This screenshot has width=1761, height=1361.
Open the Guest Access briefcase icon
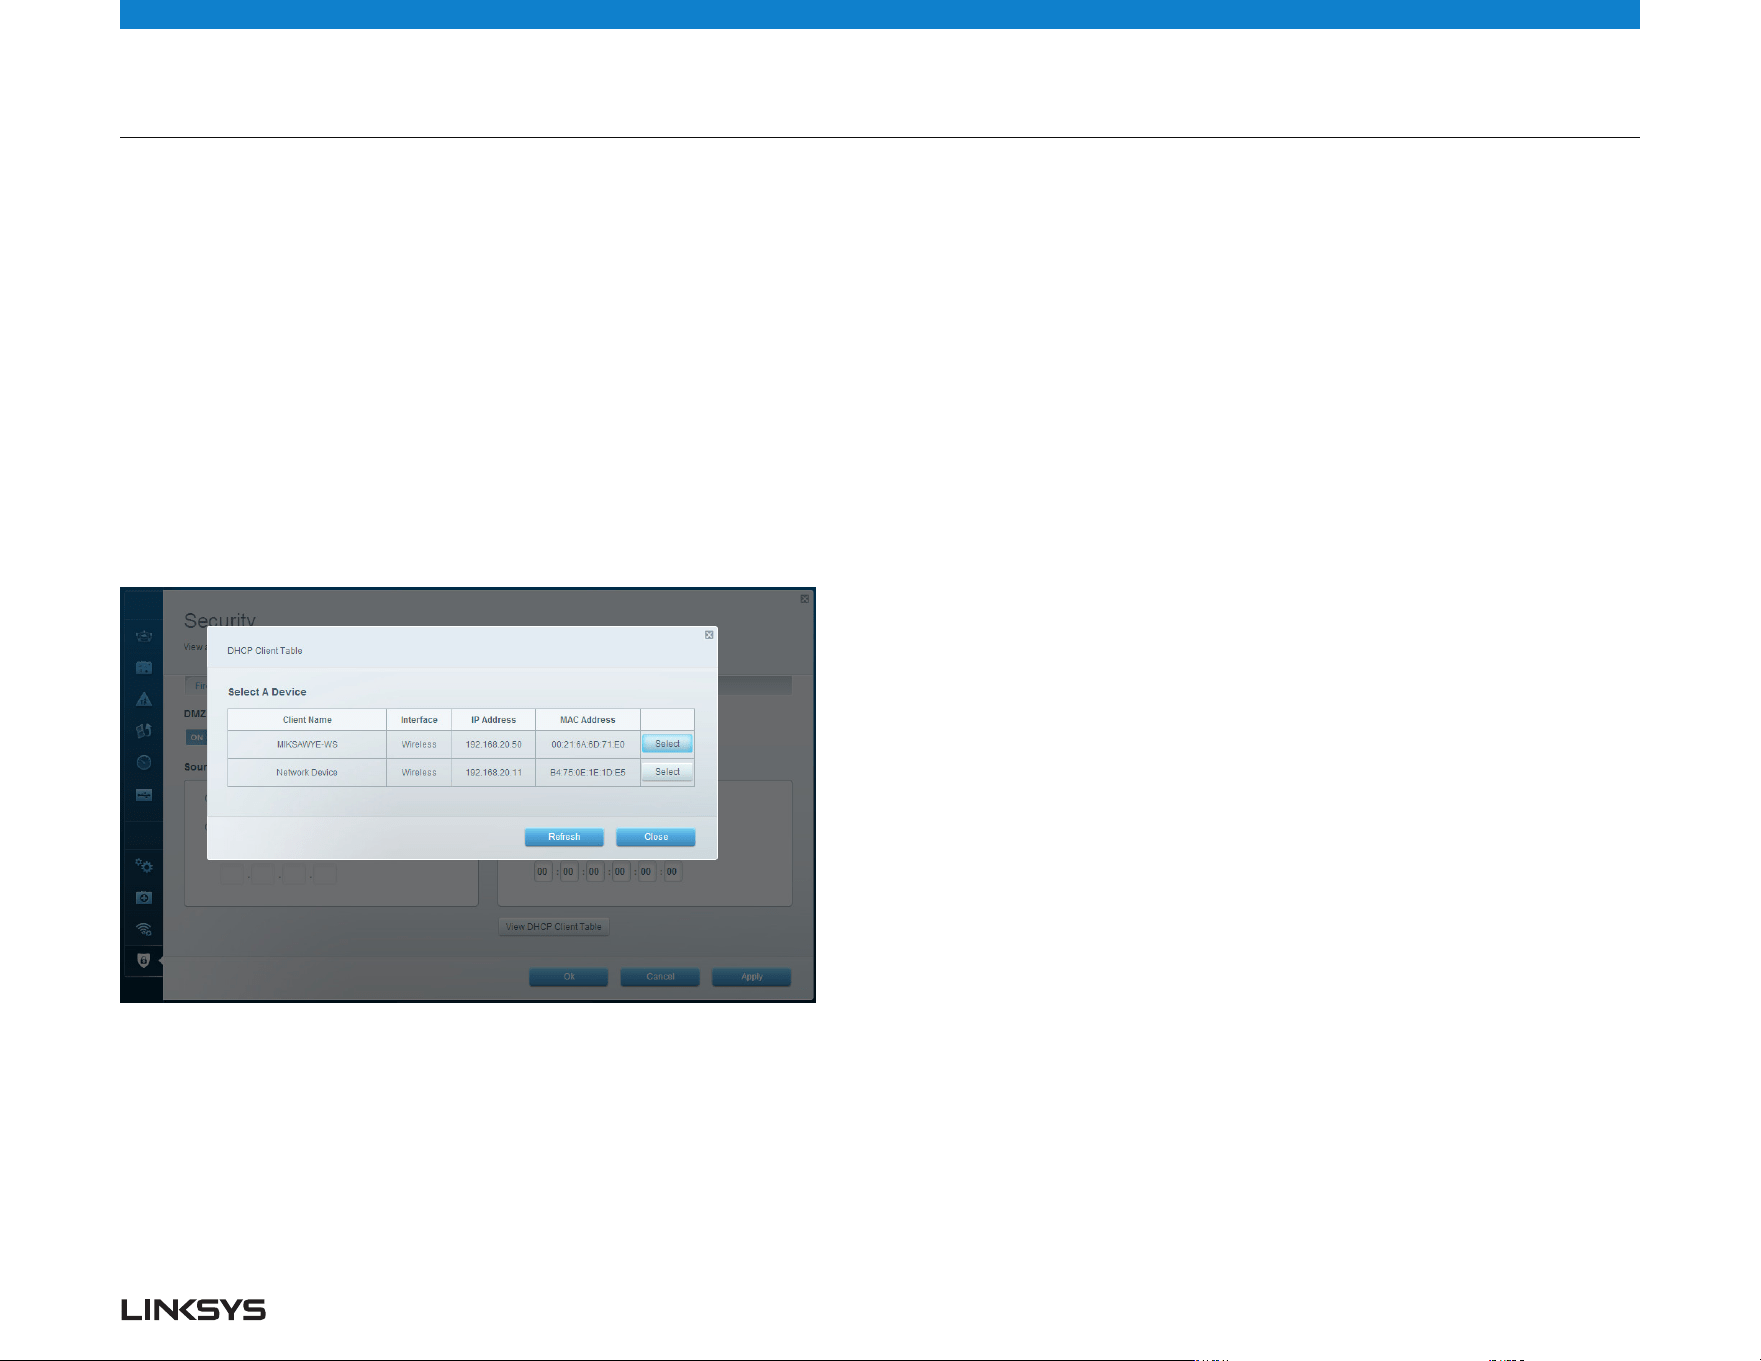tap(144, 667)
